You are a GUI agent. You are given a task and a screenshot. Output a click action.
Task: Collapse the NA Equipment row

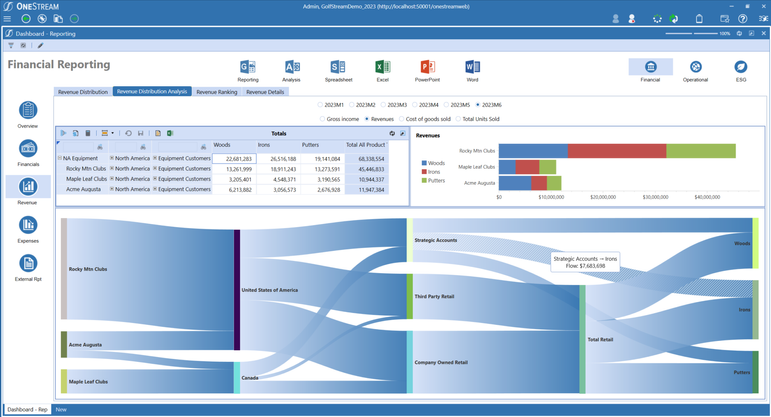tap(59, 158)
